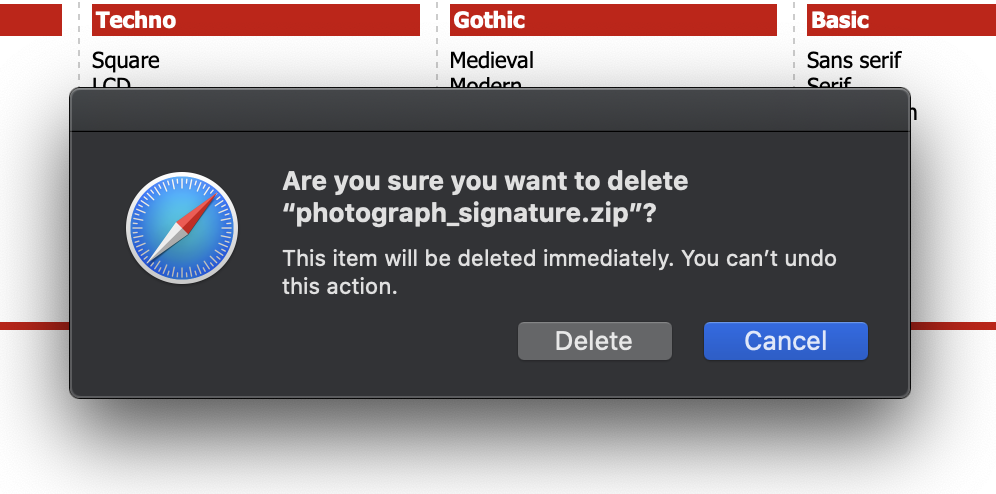Click the red divider line right of dialog
996x494 pixels.
click(x=953, y=326)
